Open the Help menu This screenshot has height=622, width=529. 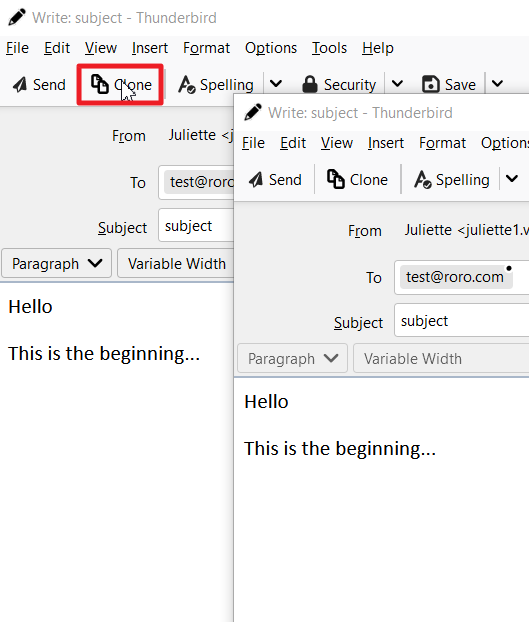coord(378,48)
